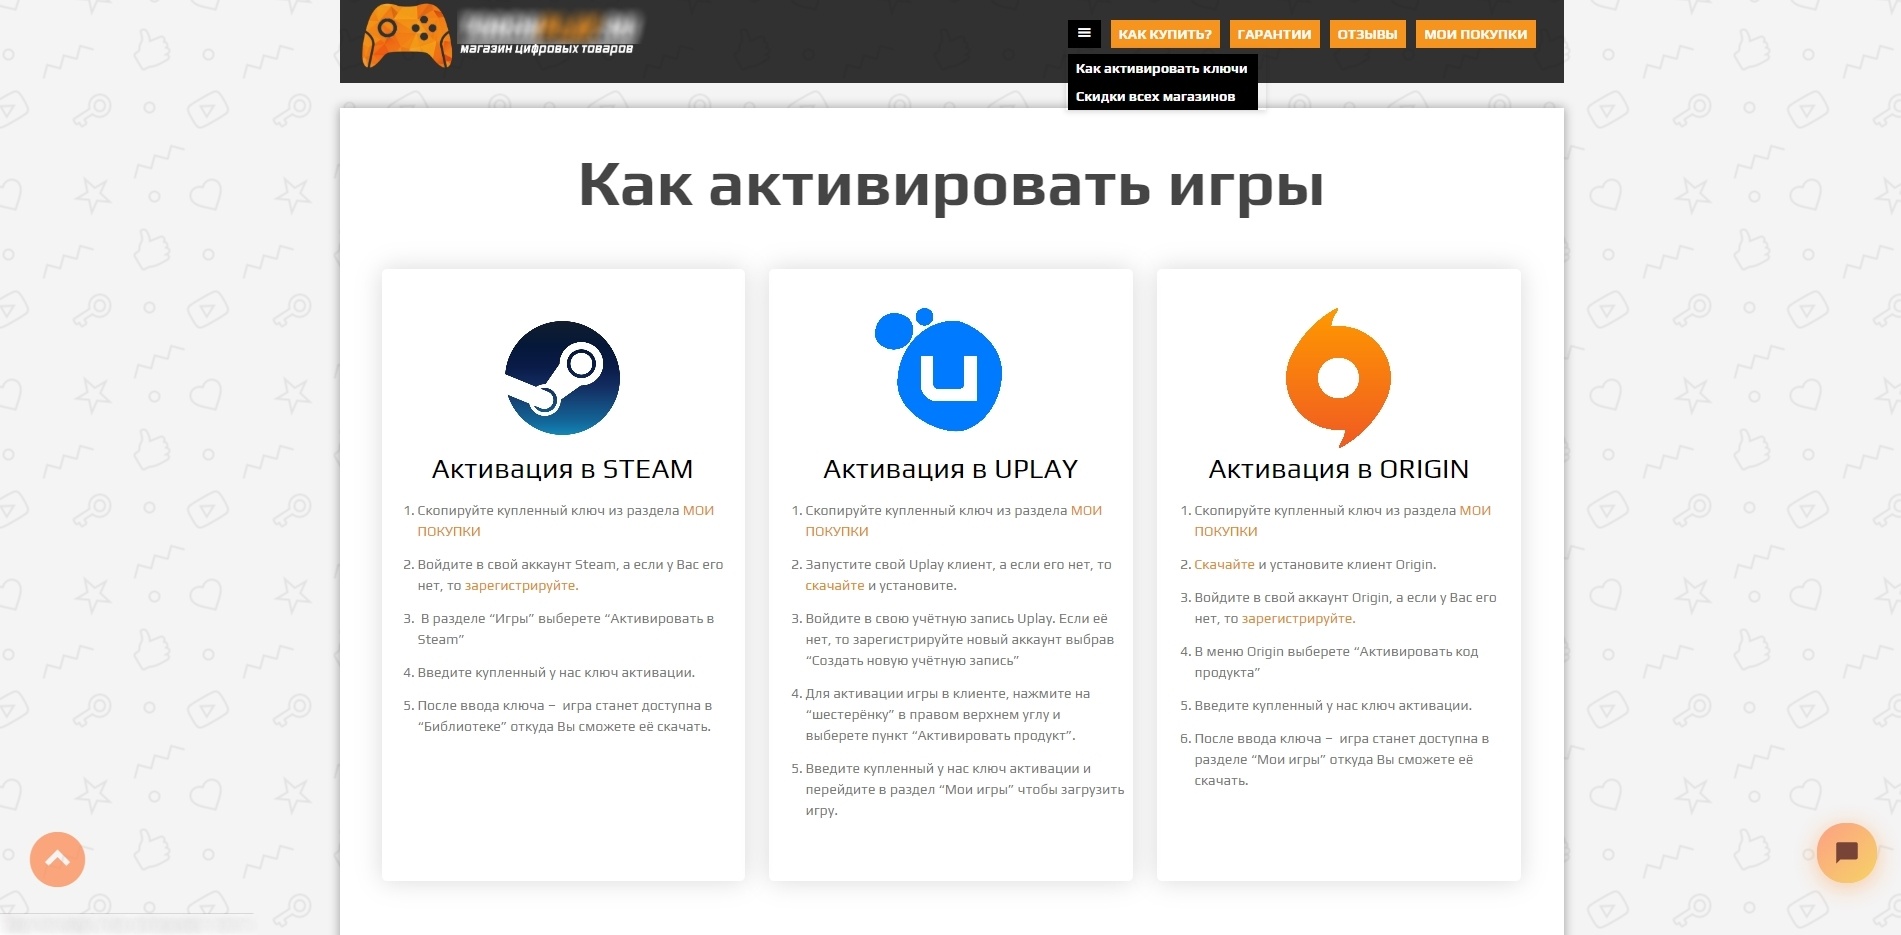Viewport: 1901px width, 935px height.
Task: Click 'магазин цифровых товаров' tagline text
Action: (x=546, y=49)
